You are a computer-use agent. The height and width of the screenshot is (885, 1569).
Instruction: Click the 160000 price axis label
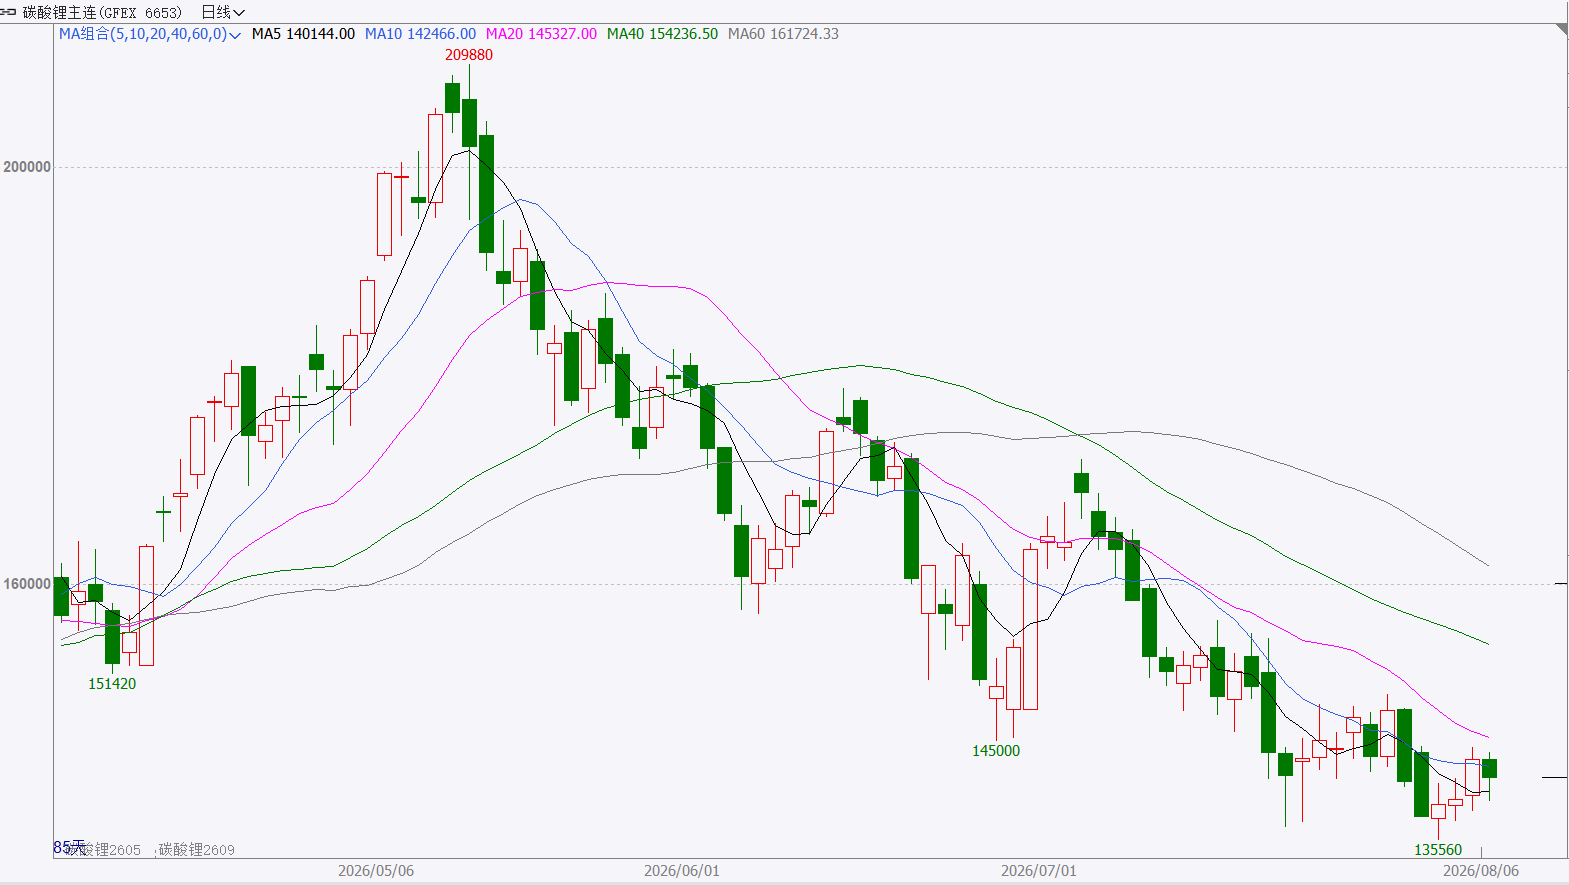[27, 584]
